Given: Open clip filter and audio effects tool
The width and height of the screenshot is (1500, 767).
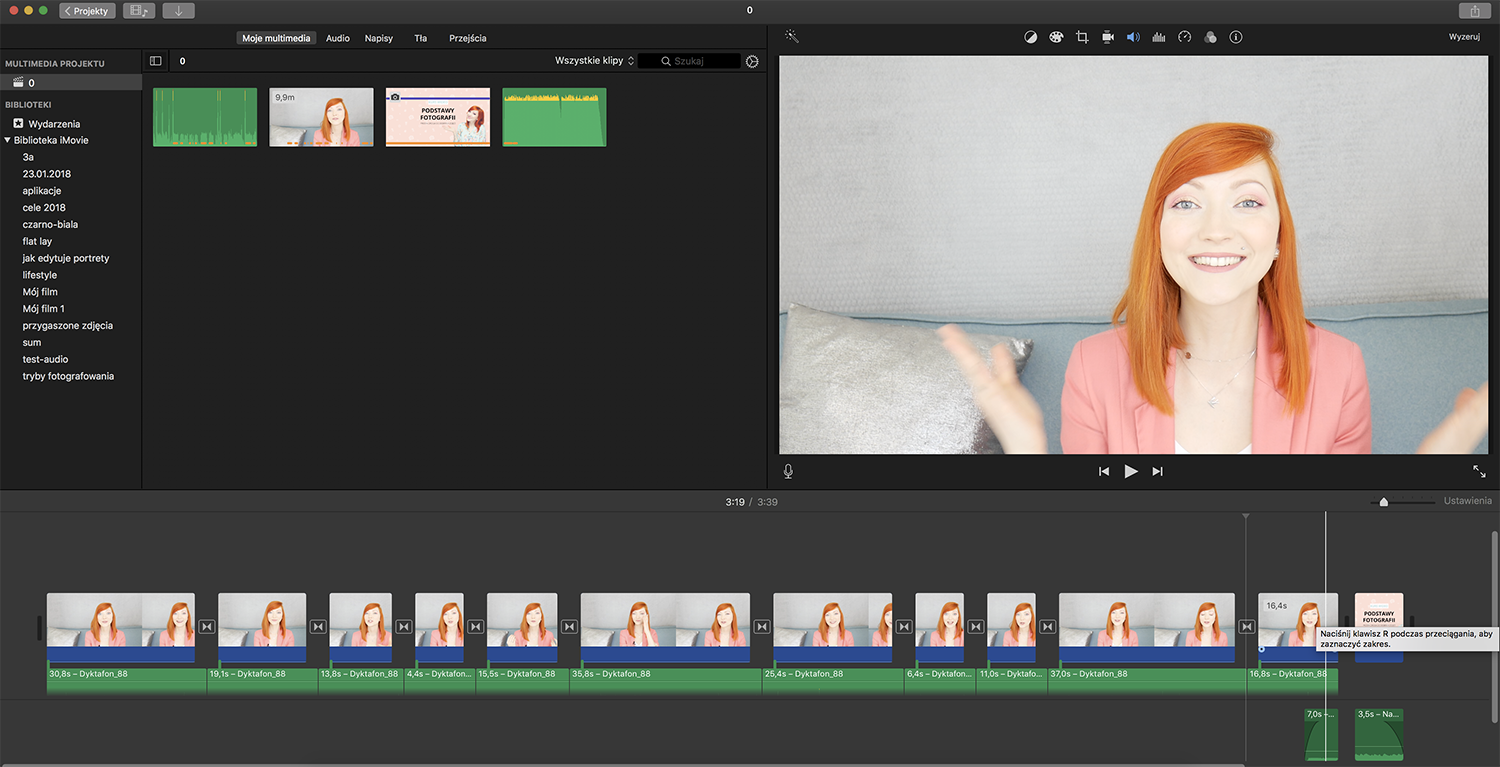Looking at the screenshot, I should [1210, 37].
